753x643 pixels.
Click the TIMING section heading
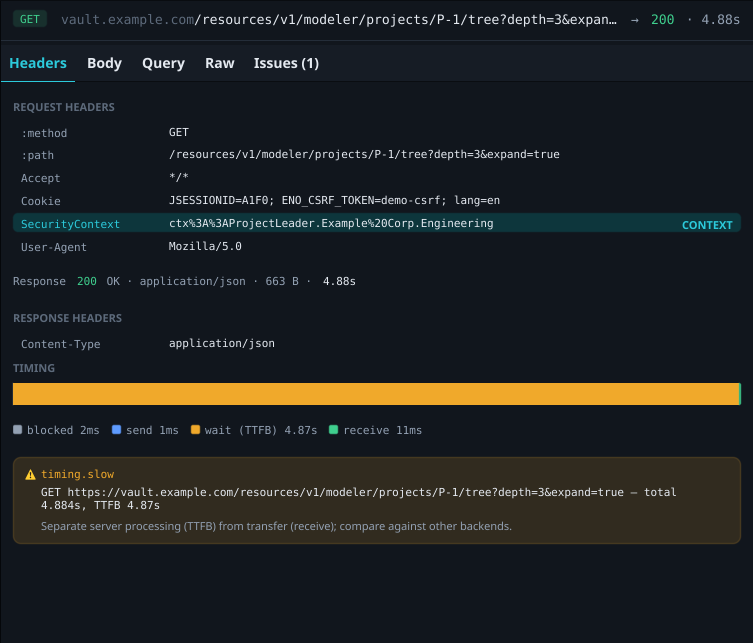tap(34, 368)
